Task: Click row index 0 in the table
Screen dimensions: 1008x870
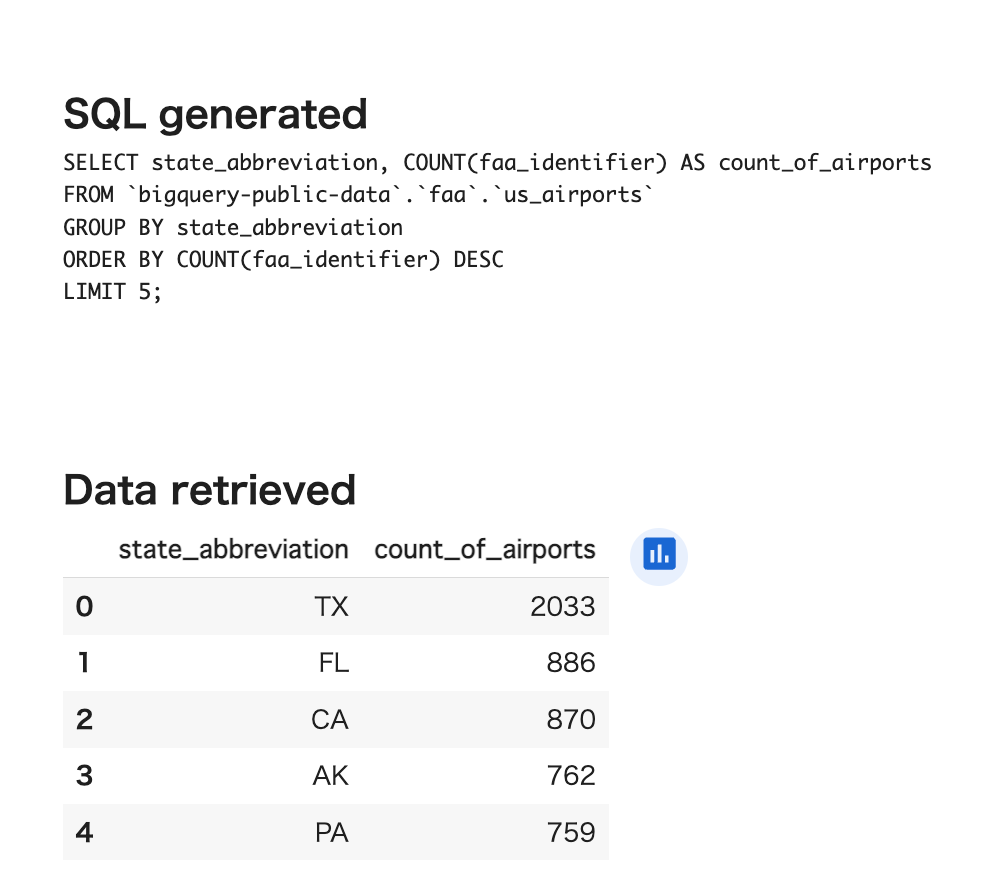Action: pyautogui.click(x=84, y=606)
